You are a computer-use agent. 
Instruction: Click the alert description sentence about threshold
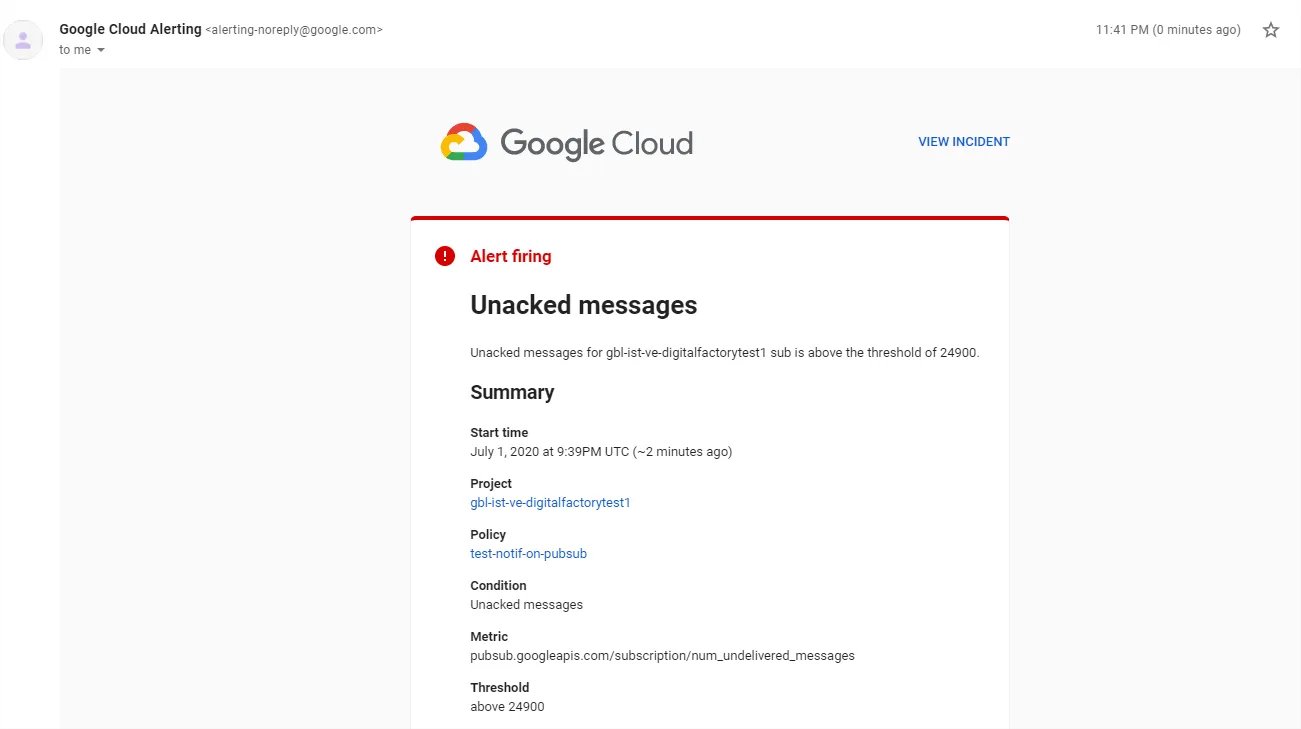pos(724,353)
